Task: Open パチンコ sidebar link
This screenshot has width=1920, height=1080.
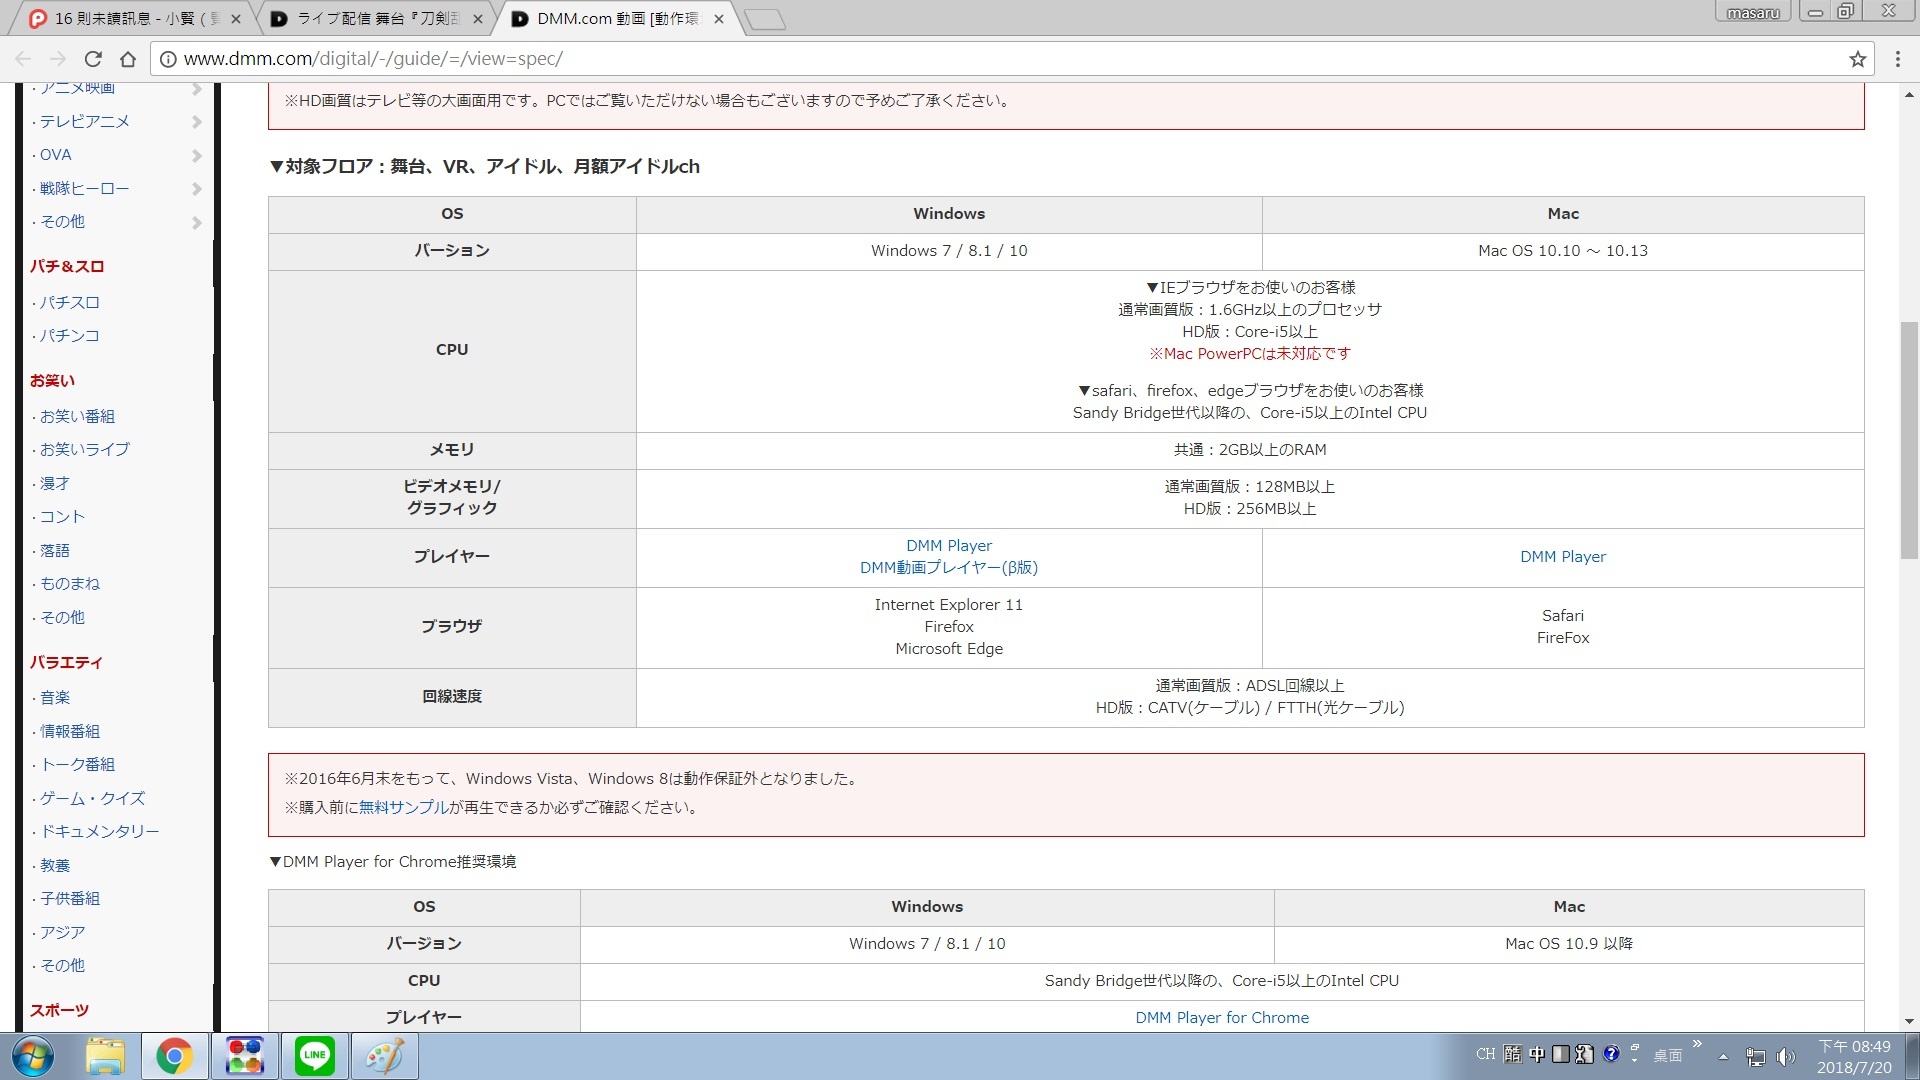Action: (x=70, y=335)
